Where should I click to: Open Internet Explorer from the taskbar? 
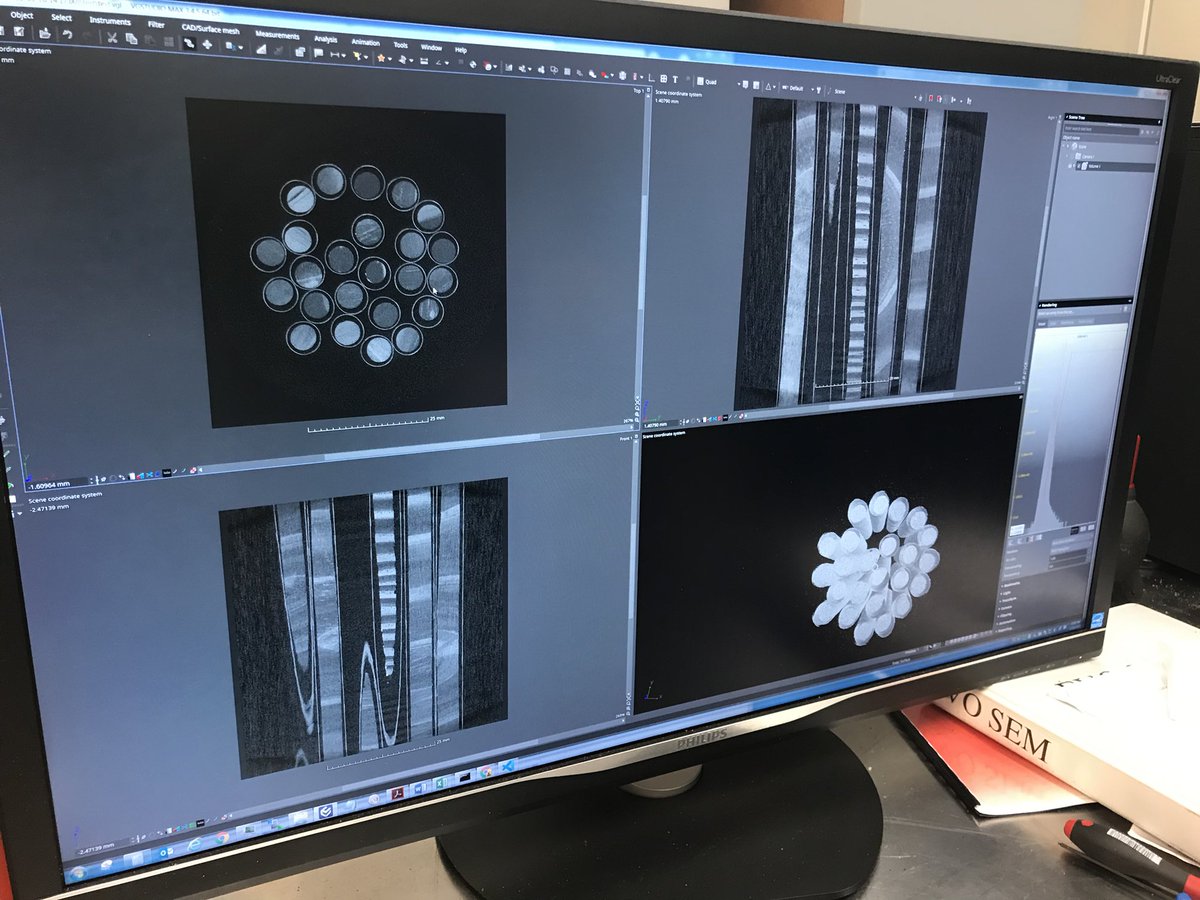point(194,845)
